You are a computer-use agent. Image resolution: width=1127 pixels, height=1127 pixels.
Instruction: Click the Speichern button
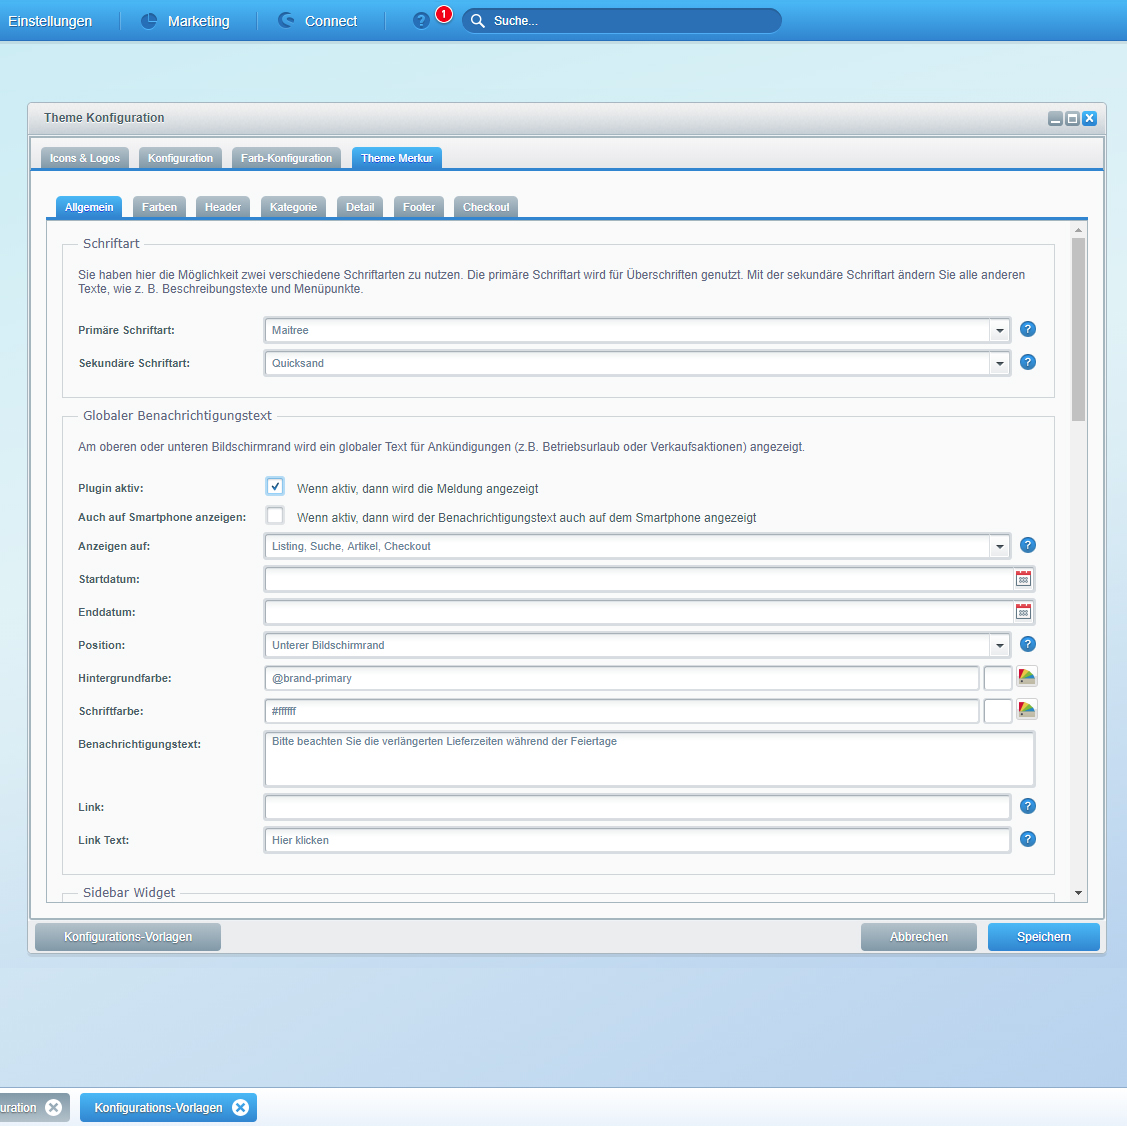(1043, 937)
